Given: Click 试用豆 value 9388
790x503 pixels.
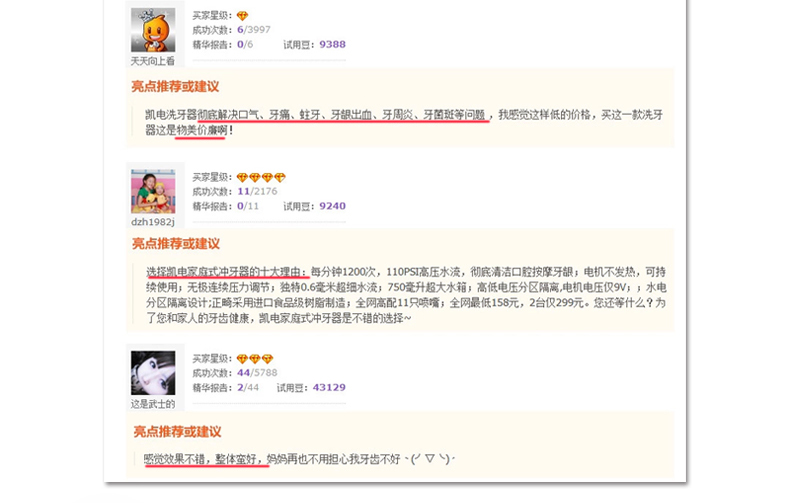Looking at the screenshot, I should point(333,44).
